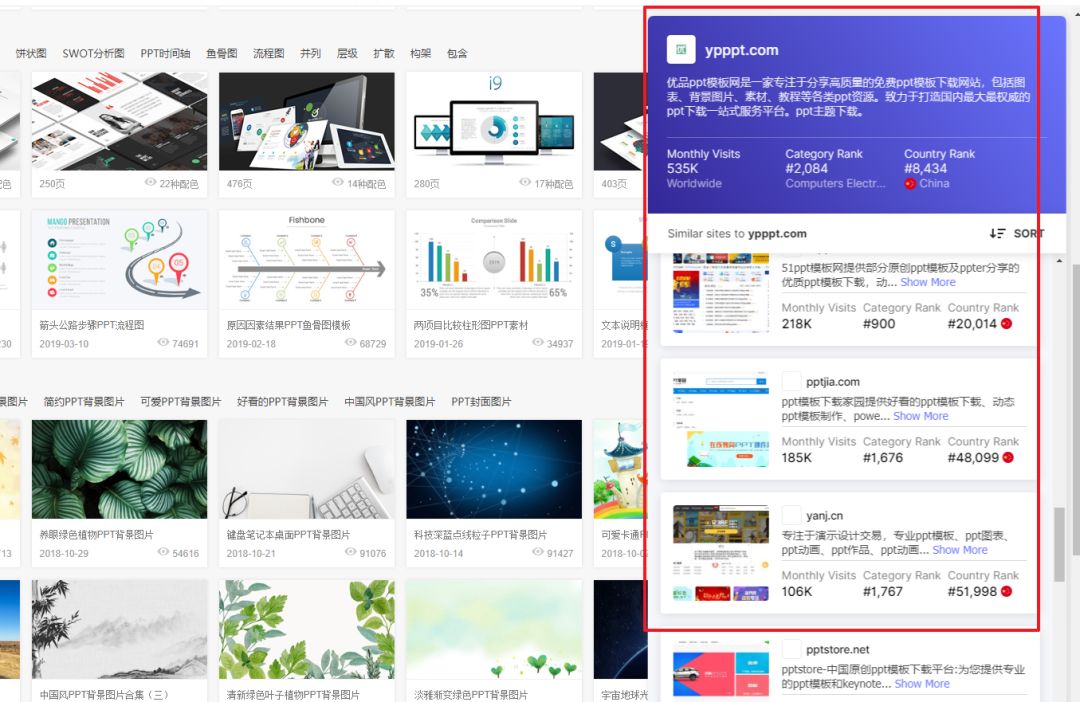Click the comparison bar chart thumbnail
The width and height of the screenshot is (1080, 702).
click(494, 260)
